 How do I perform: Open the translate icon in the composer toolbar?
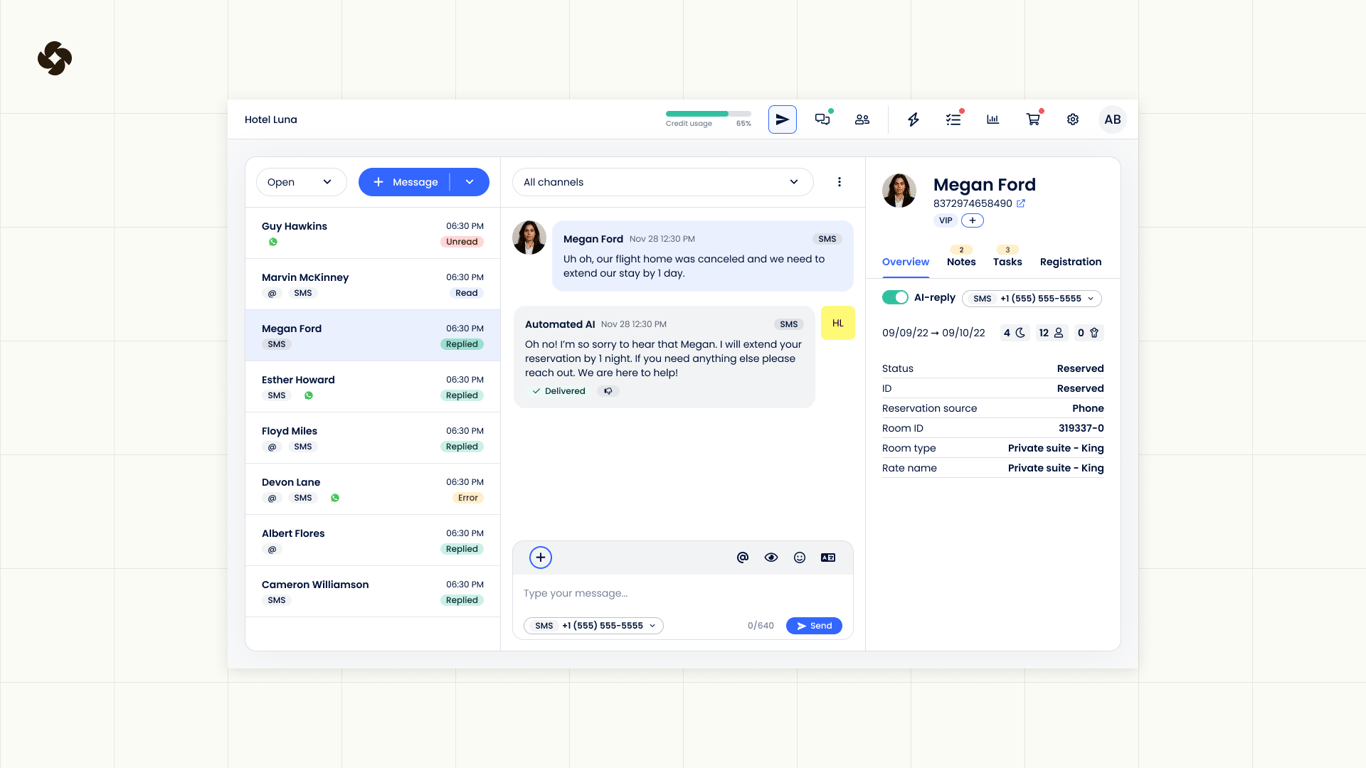[x=828, y=557]
